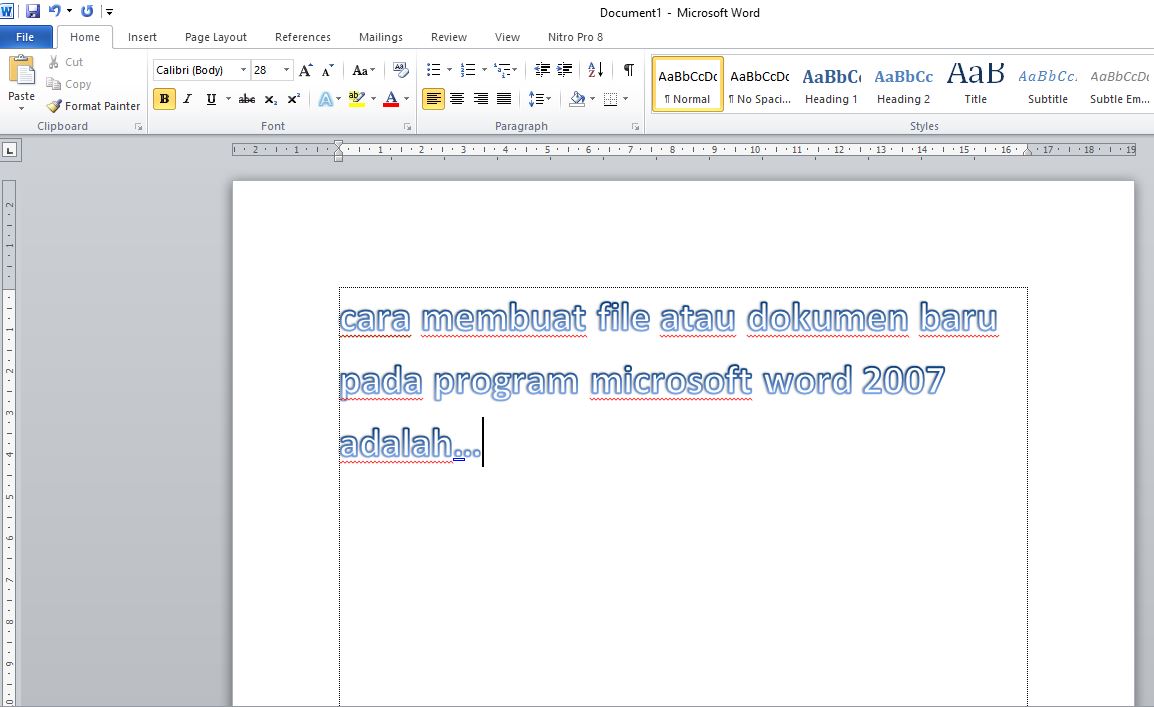Click the tab selector L button
Screen dimensions: 1154x707
10,150
